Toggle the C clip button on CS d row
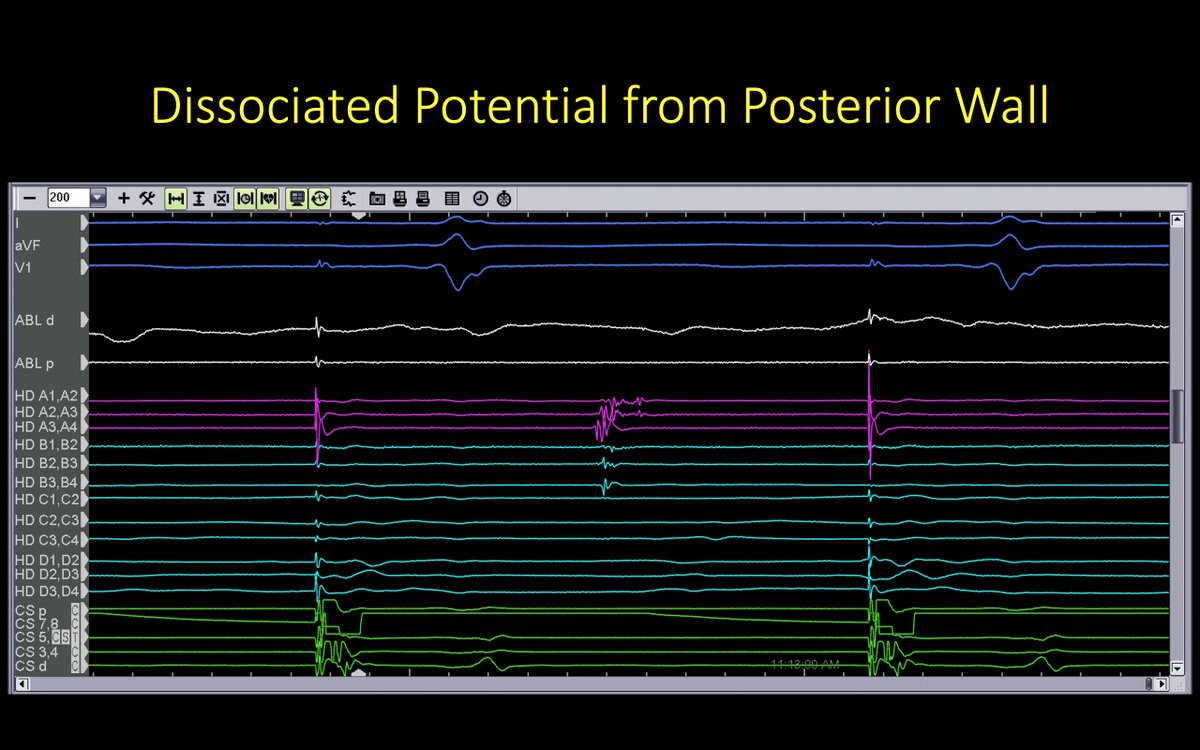The image size is (1200, 750). tap(75, 665)
